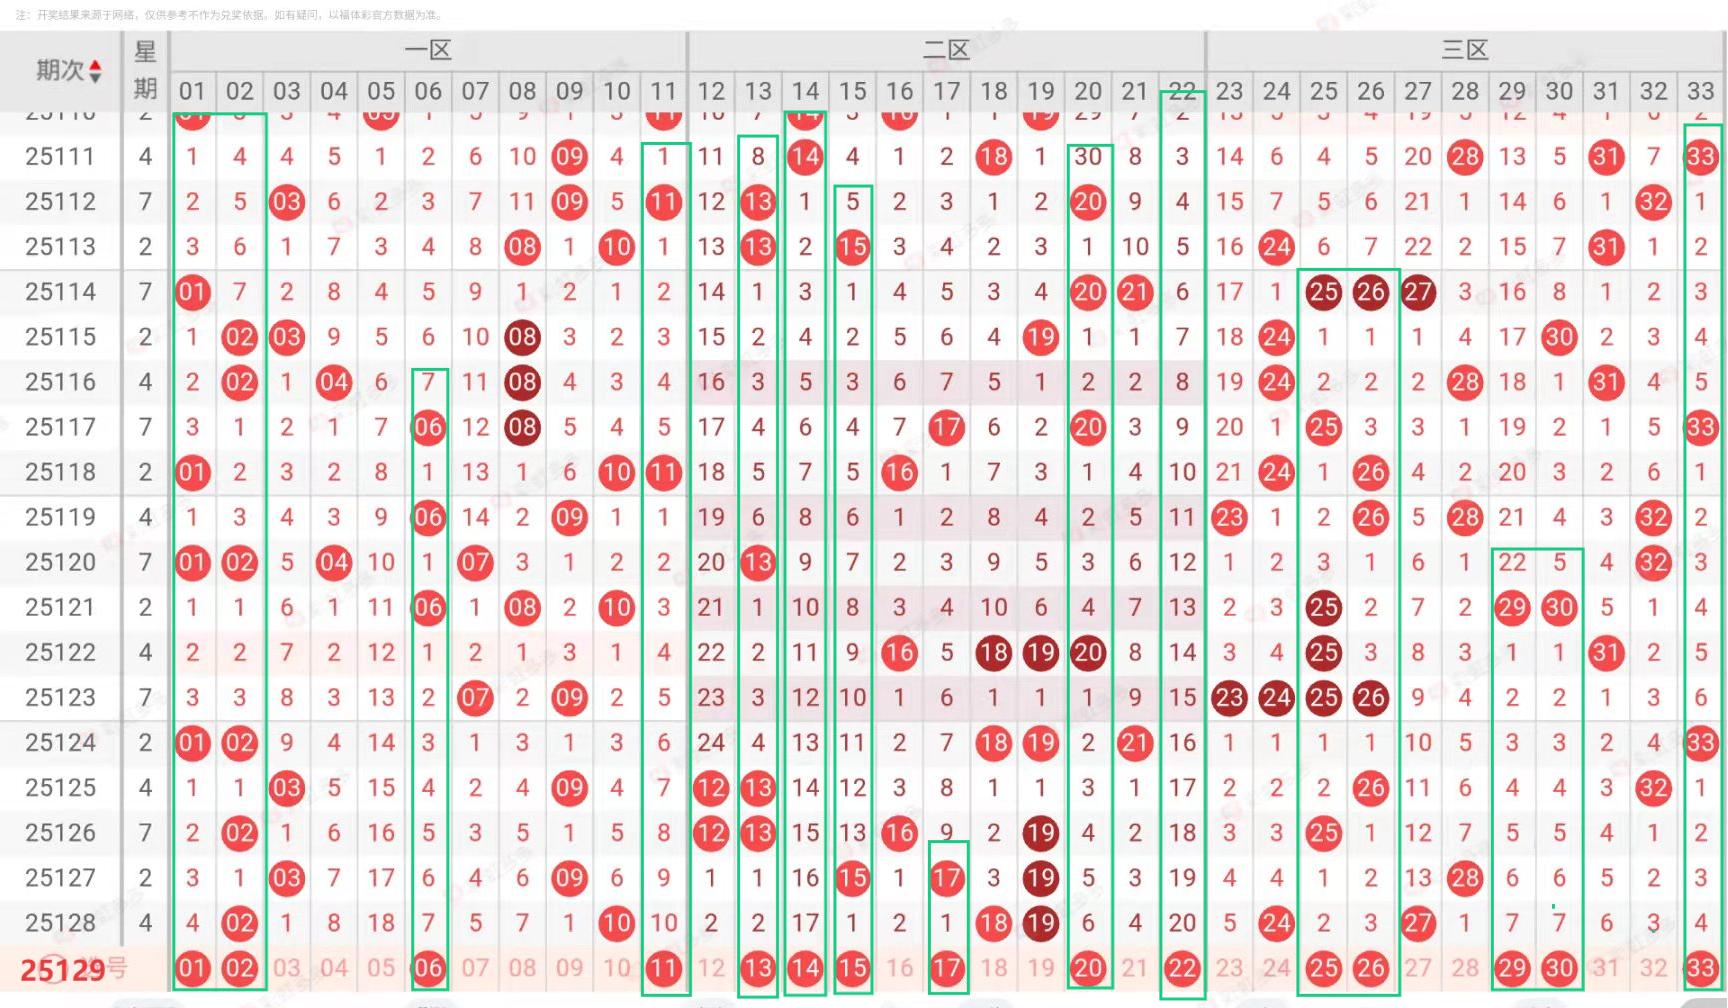Pick faded number 18 in the 25129 row
The height and width of the screenshot is (1008, 1728).
[993, 968]
